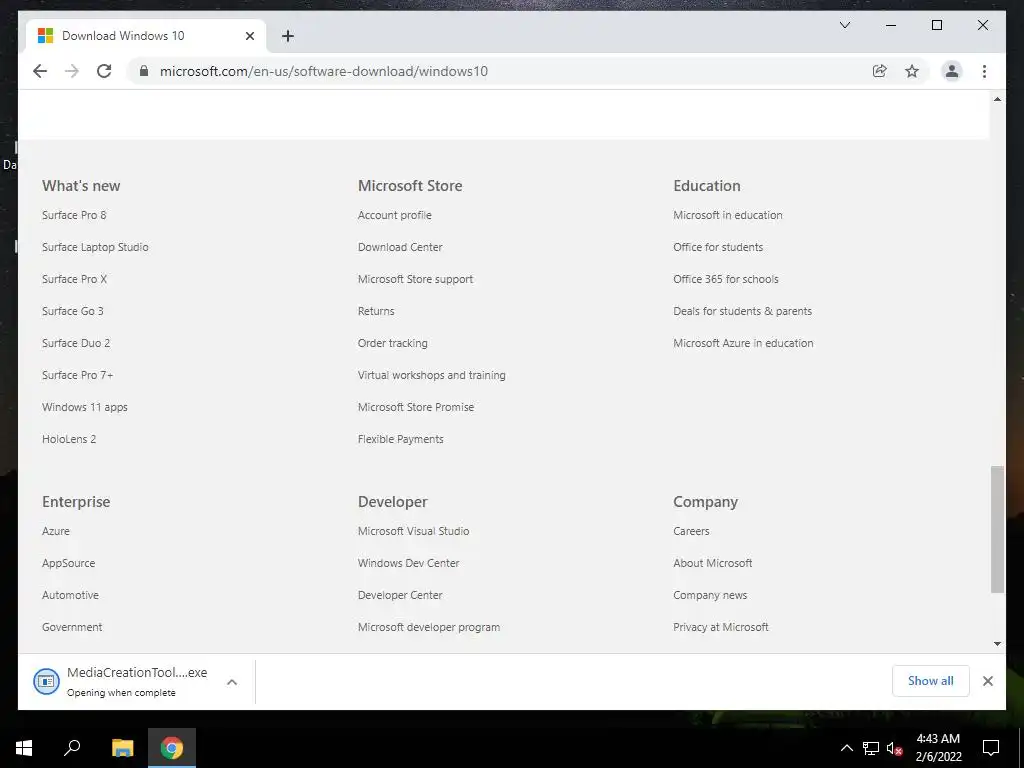Click the Chrome taskbar icon

(x=172, y=748)
